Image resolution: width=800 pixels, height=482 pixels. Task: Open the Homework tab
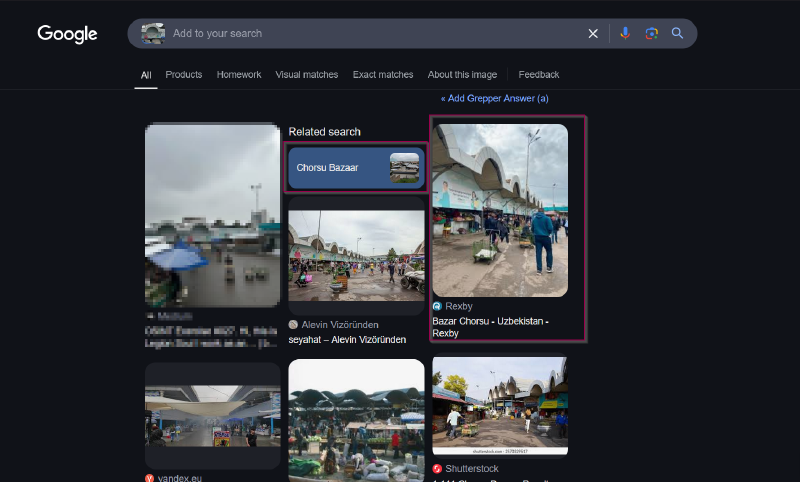click(239, 75)
